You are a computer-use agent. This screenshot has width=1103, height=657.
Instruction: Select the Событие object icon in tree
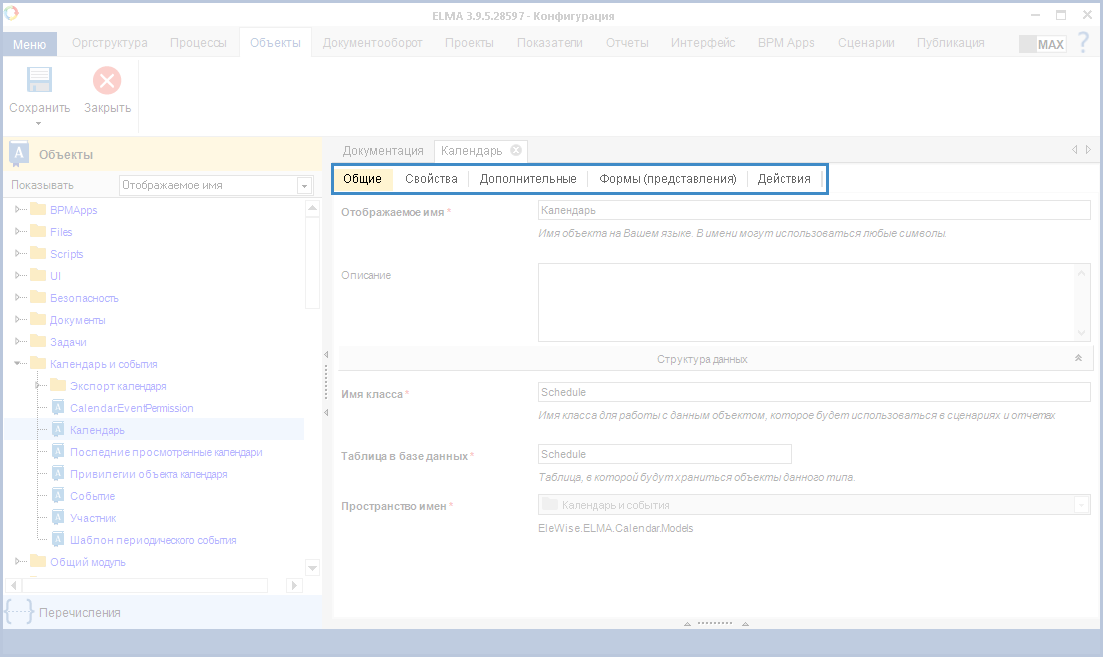[x=58, y=496]
